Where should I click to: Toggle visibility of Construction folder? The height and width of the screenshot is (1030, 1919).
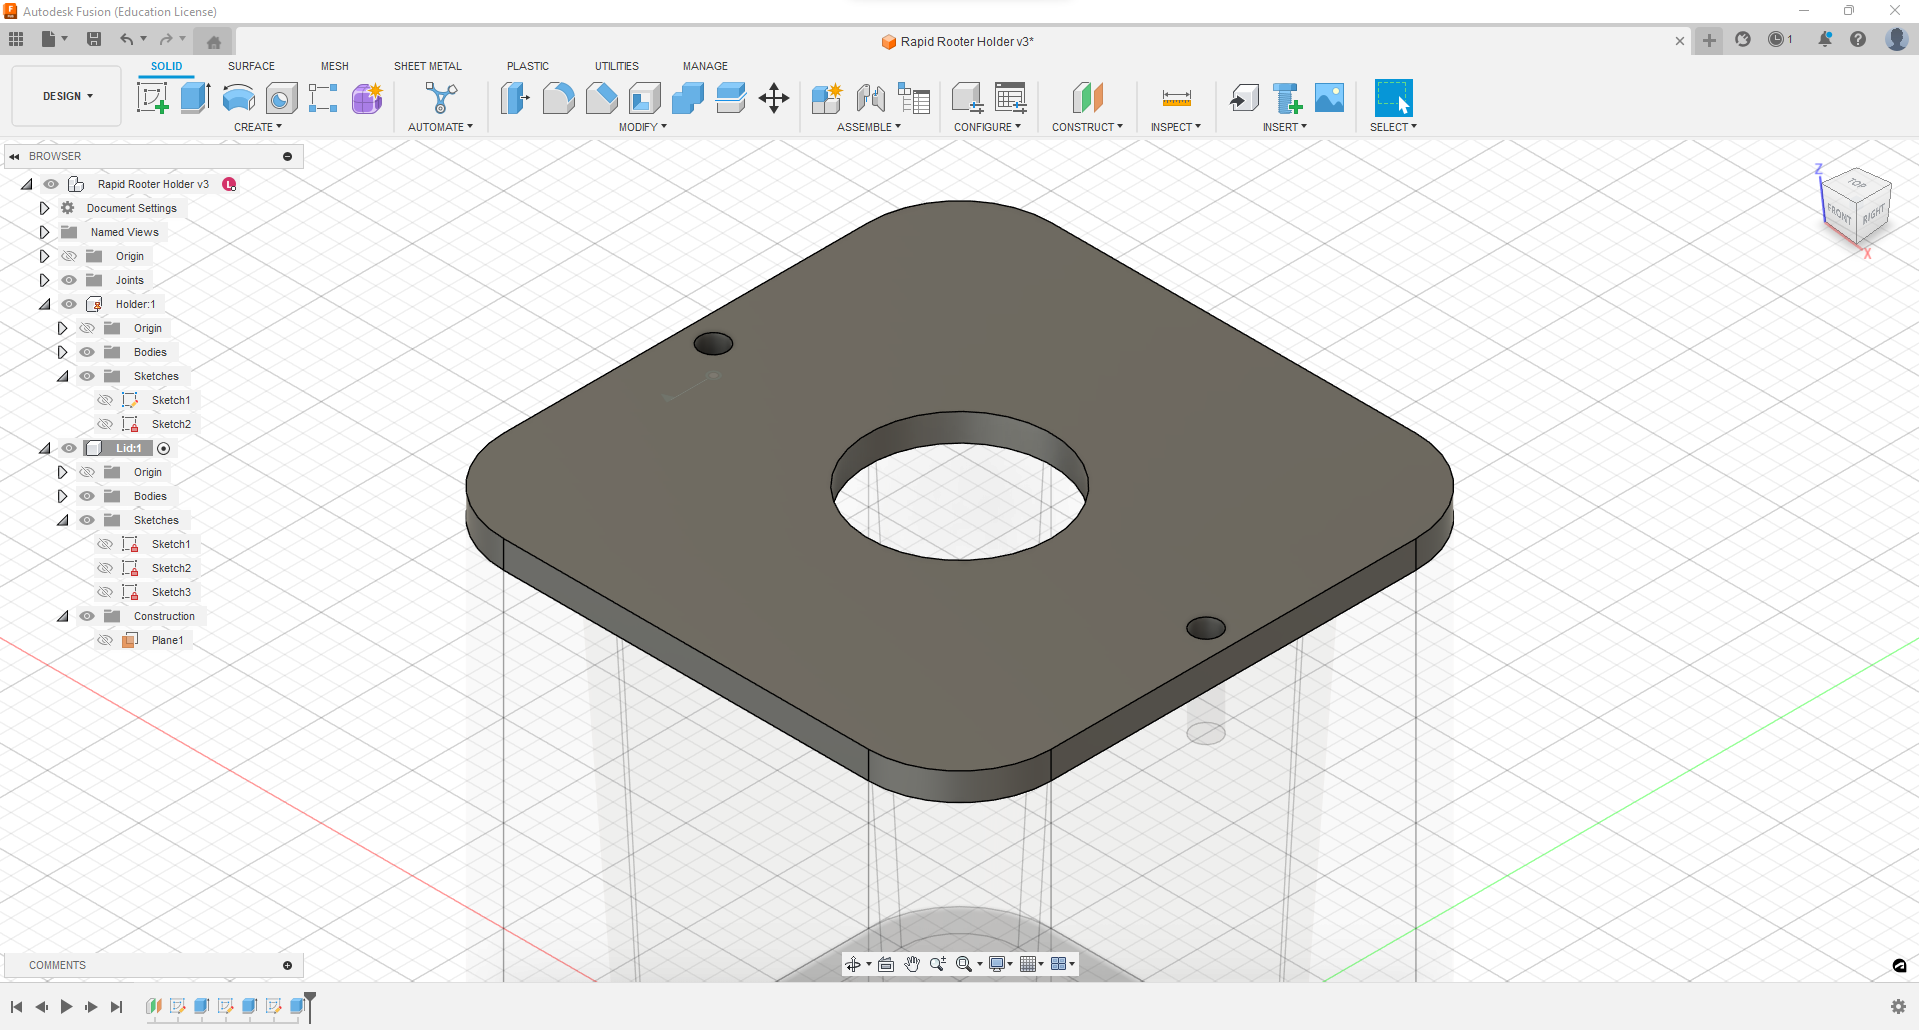[x=87, y=616]
